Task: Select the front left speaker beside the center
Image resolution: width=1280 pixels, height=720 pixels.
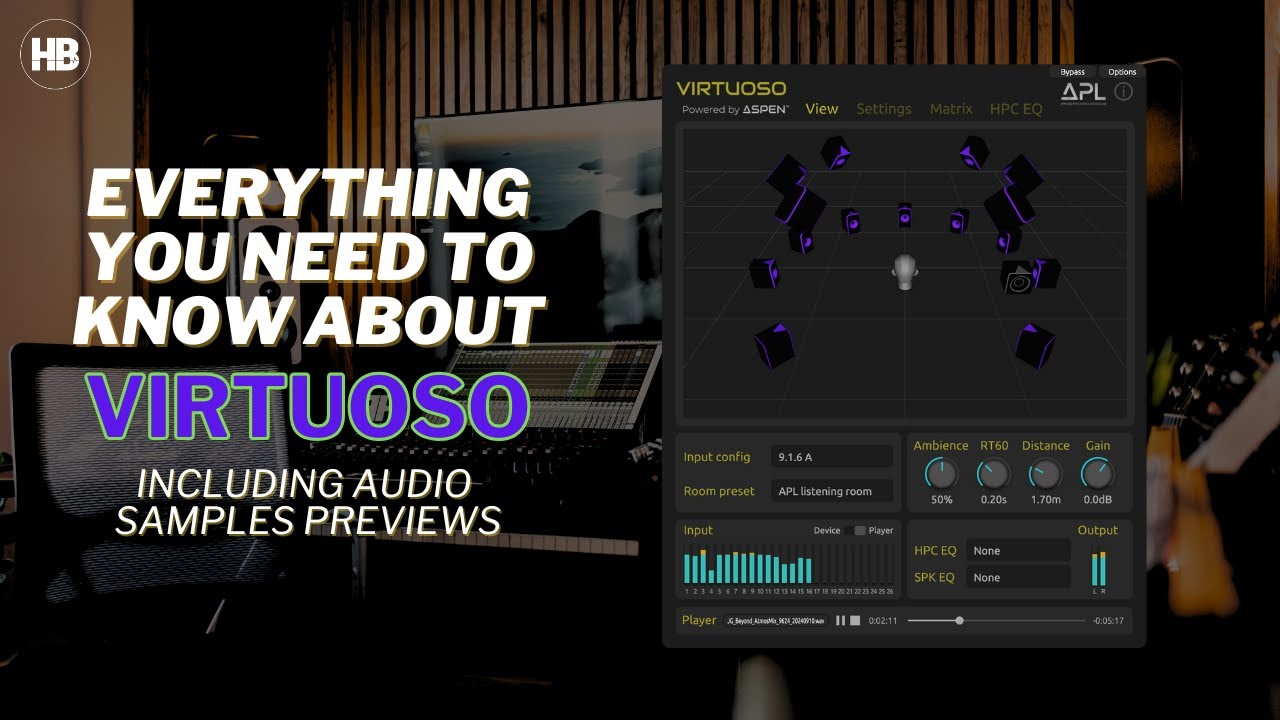Action: 851,221
